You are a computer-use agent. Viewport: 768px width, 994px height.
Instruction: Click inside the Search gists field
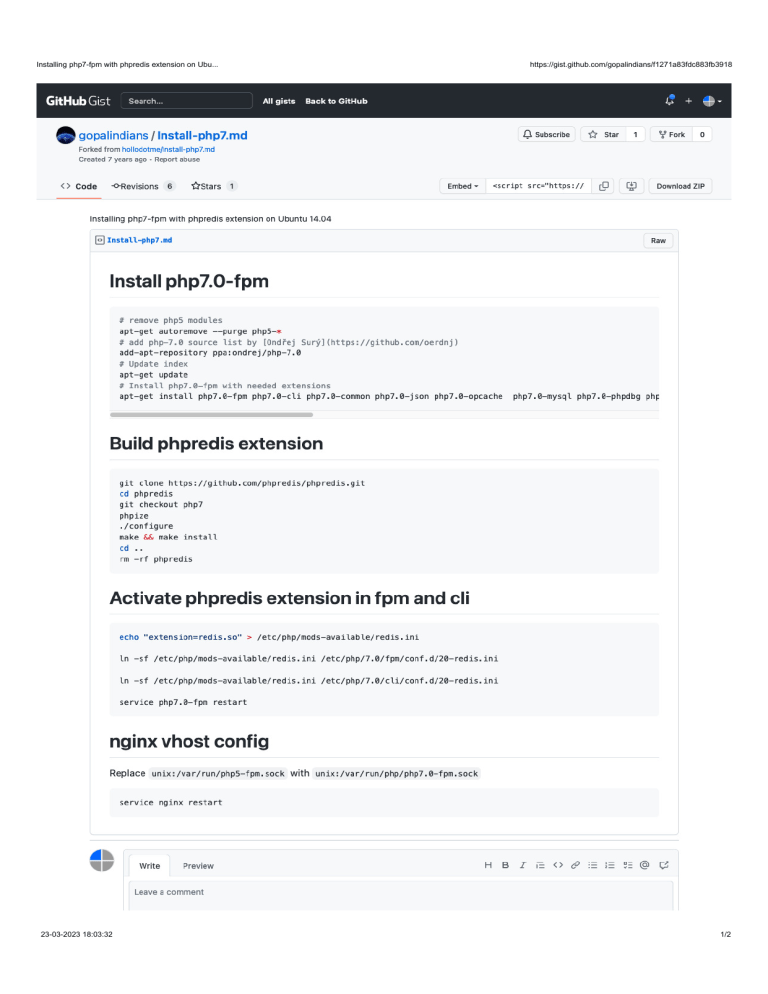(x=186, y=100)
